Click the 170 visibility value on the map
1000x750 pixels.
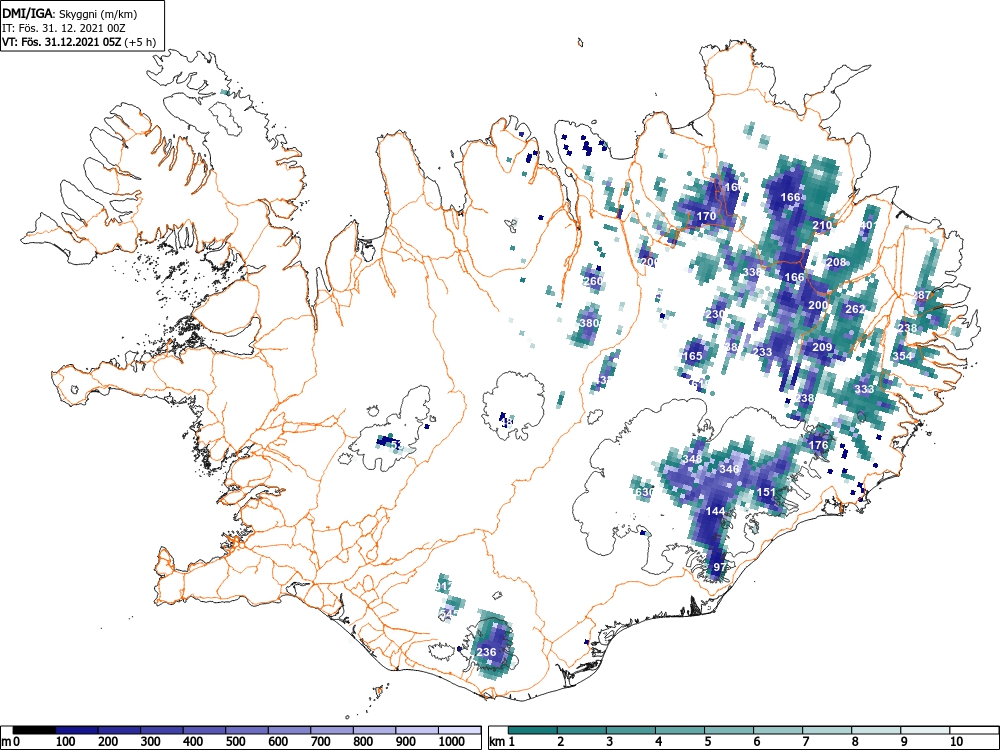706,216
